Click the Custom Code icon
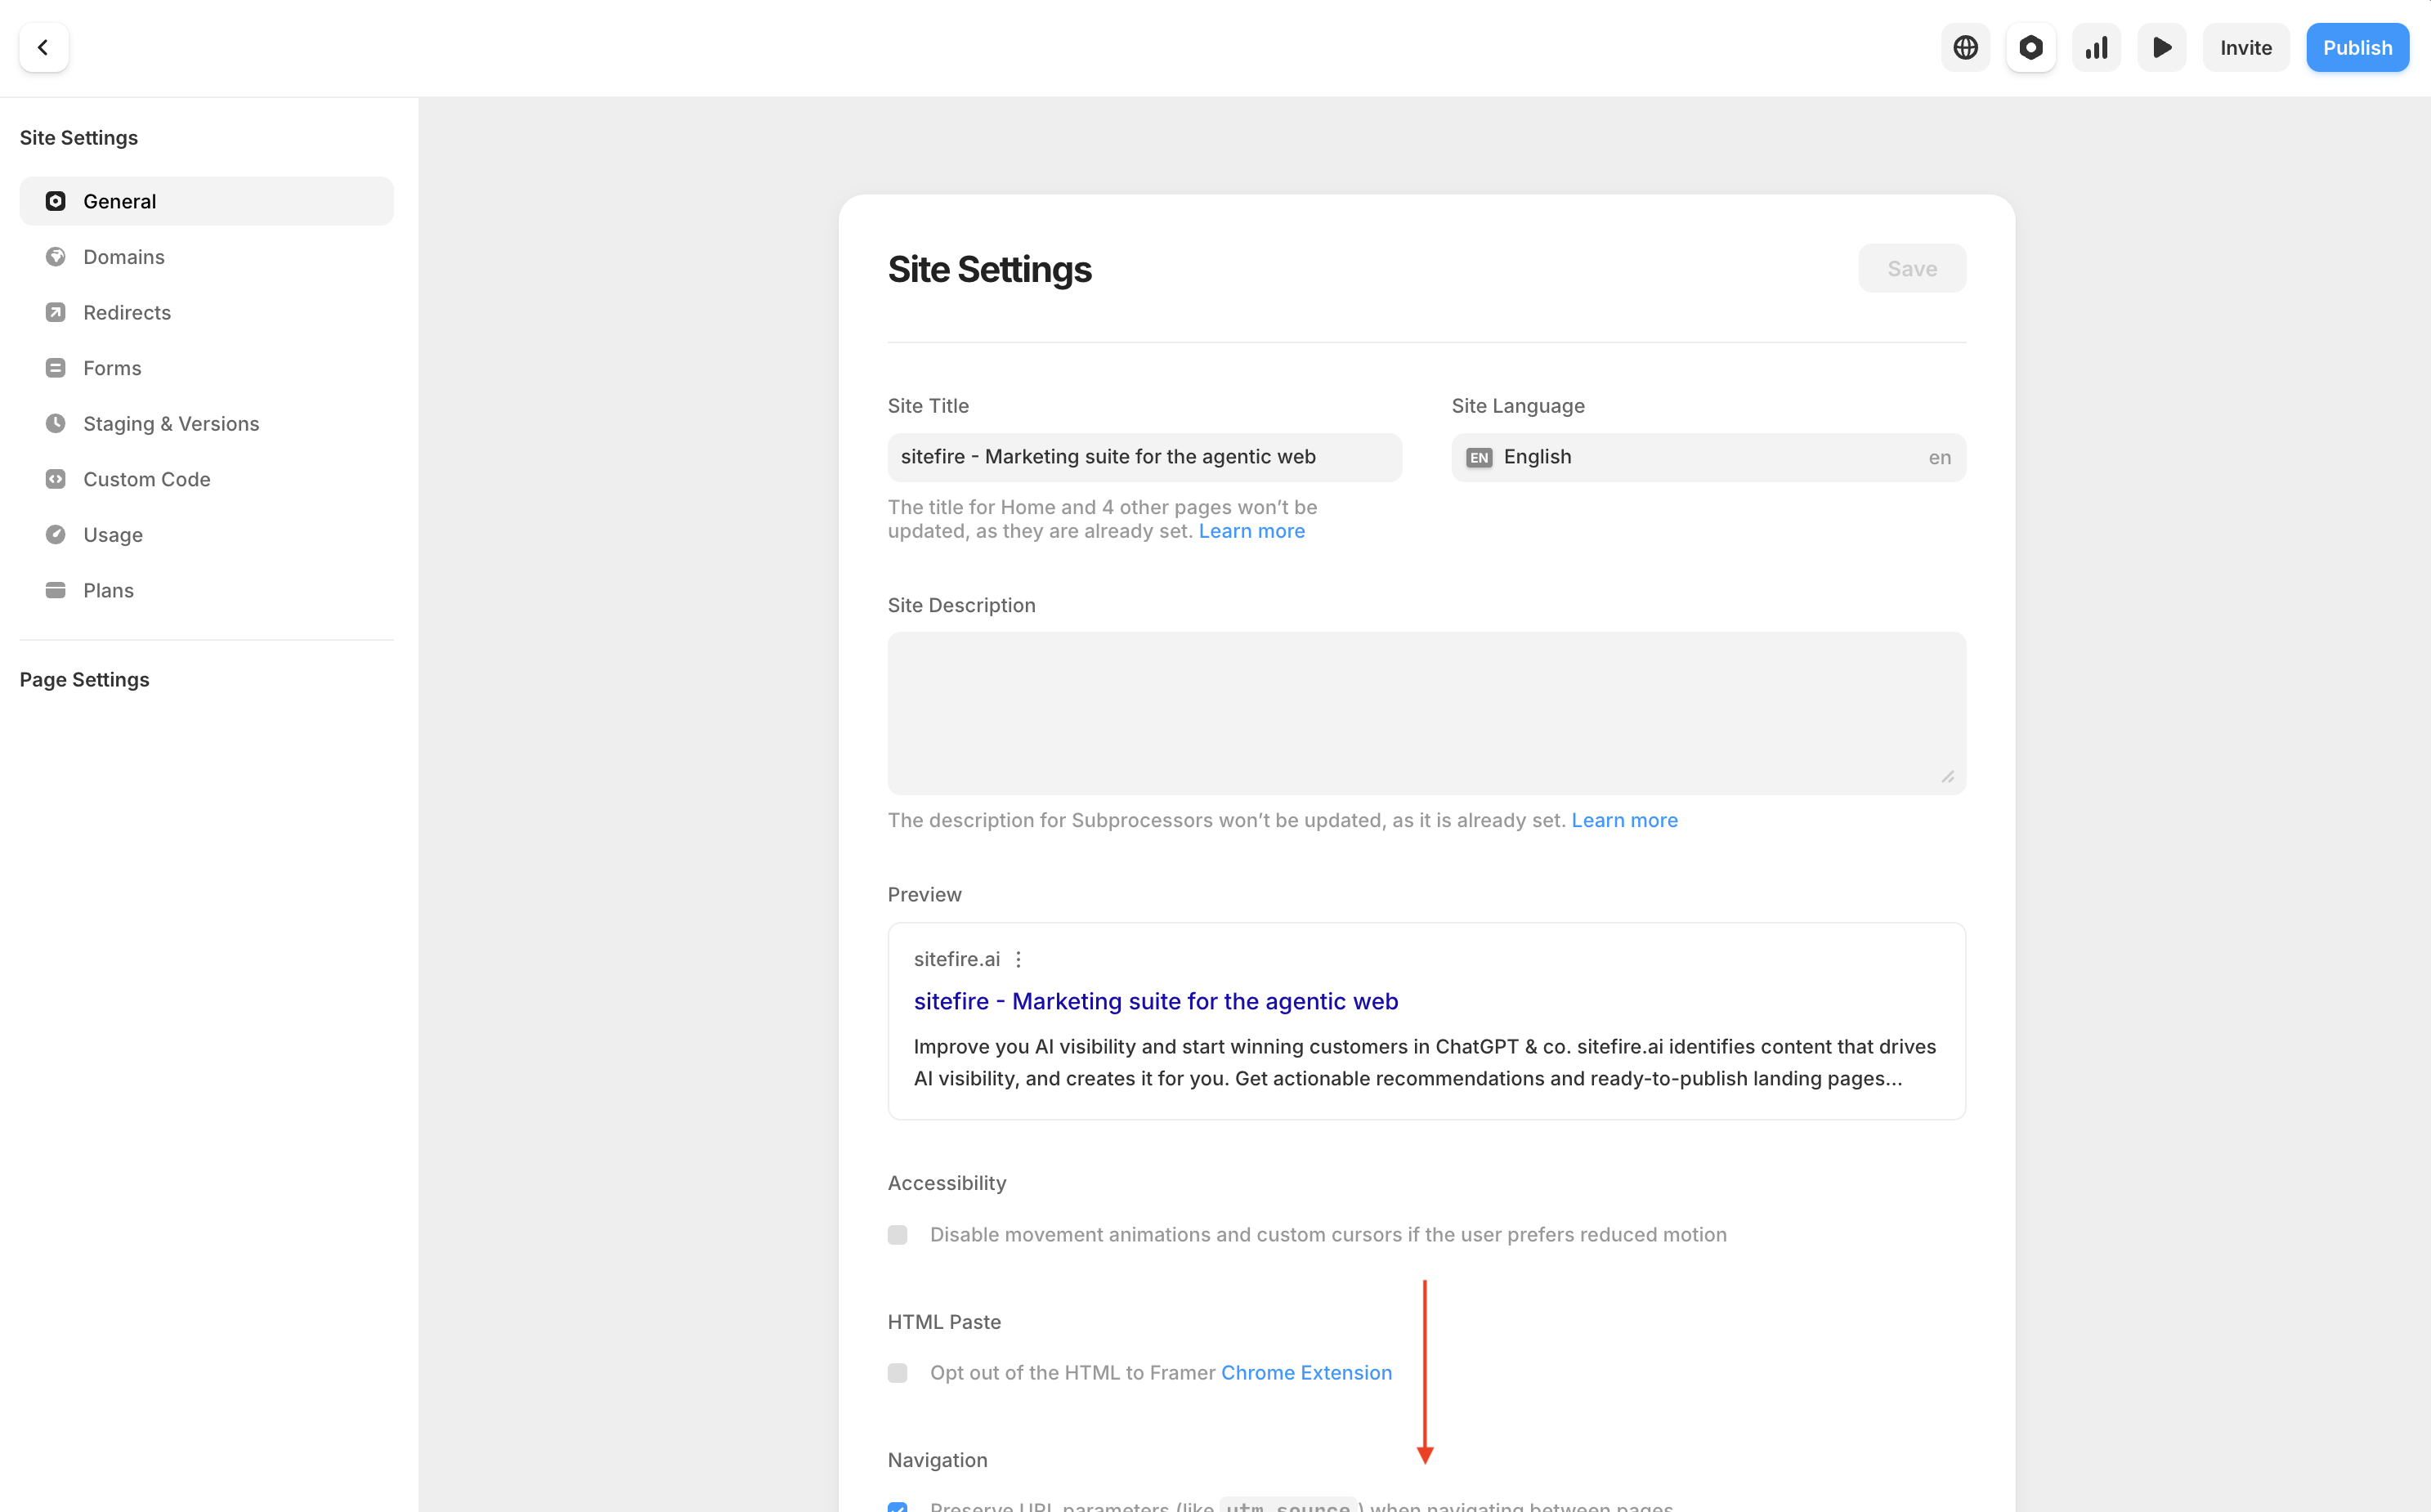The height and width of the screenshot is (1512, 2431). 56,479
